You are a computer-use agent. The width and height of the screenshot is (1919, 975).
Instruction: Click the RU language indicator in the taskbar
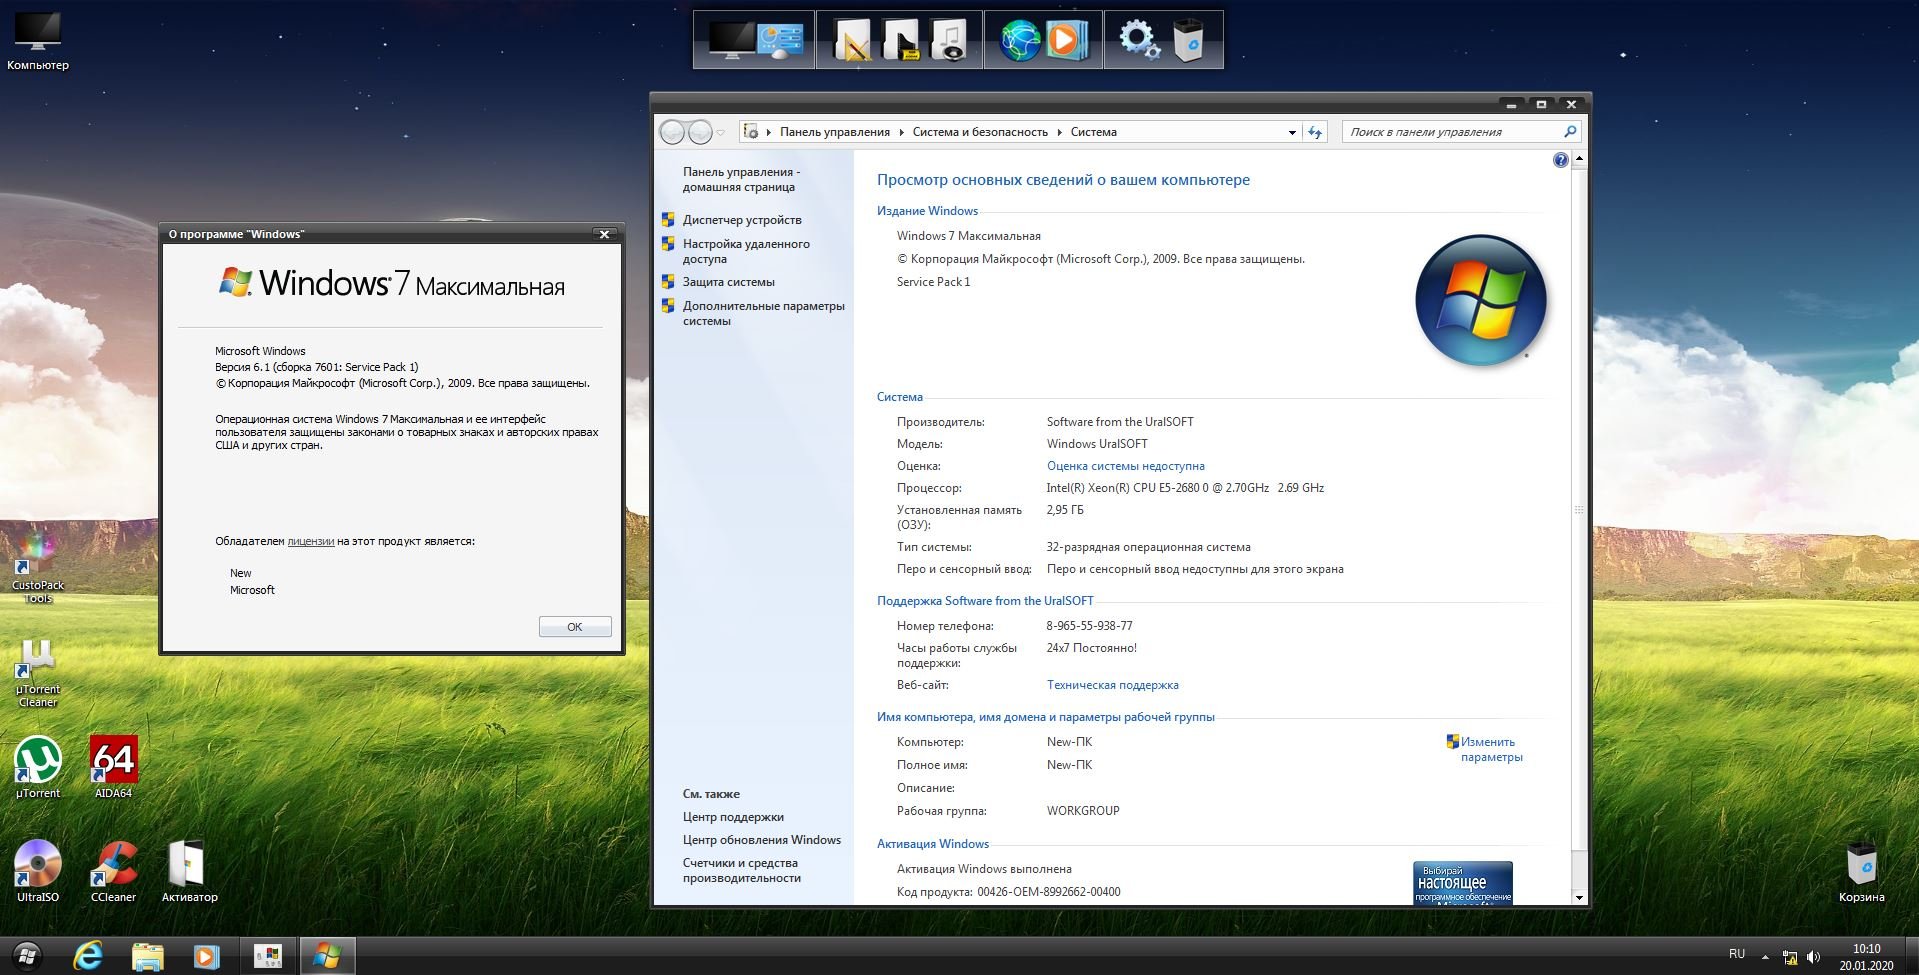point(1737,954)
